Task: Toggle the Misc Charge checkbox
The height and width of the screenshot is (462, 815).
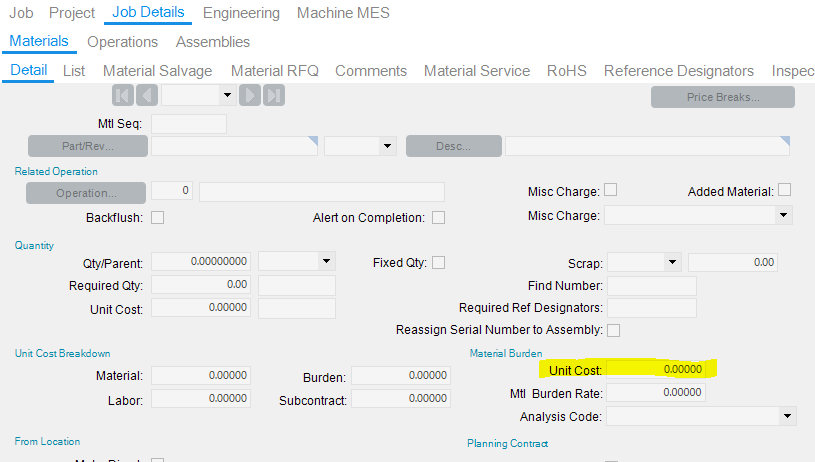Action: click(611, 190)
